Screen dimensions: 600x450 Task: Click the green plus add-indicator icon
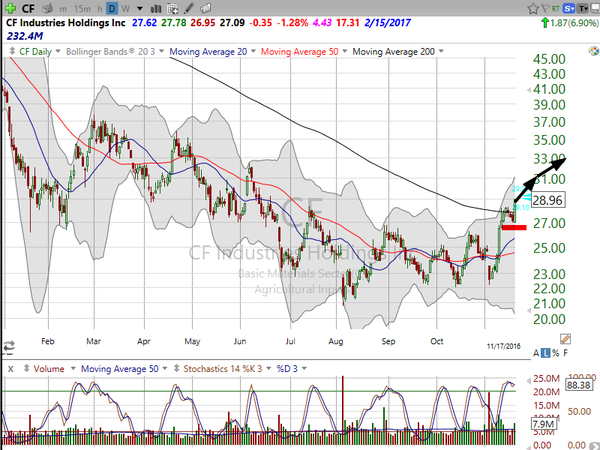coord(10,8)
